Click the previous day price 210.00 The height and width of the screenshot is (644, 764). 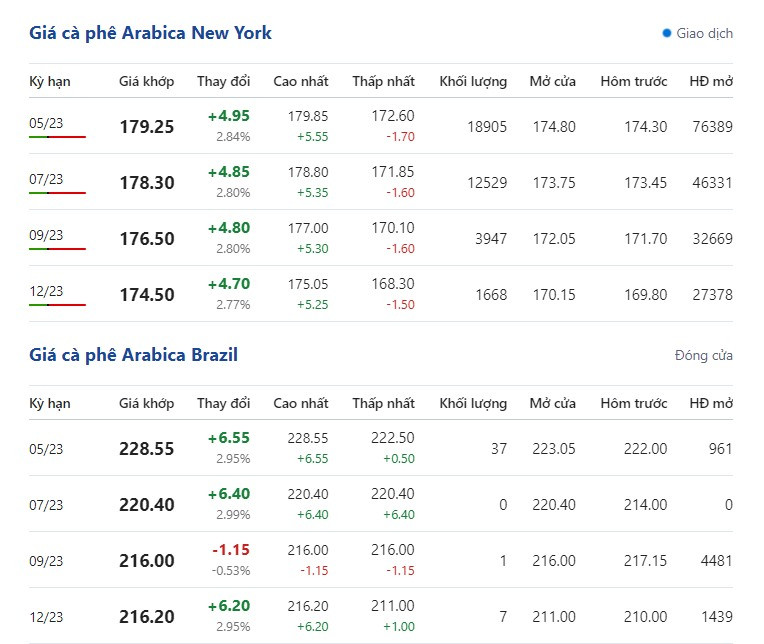click(x=646, y=617)
